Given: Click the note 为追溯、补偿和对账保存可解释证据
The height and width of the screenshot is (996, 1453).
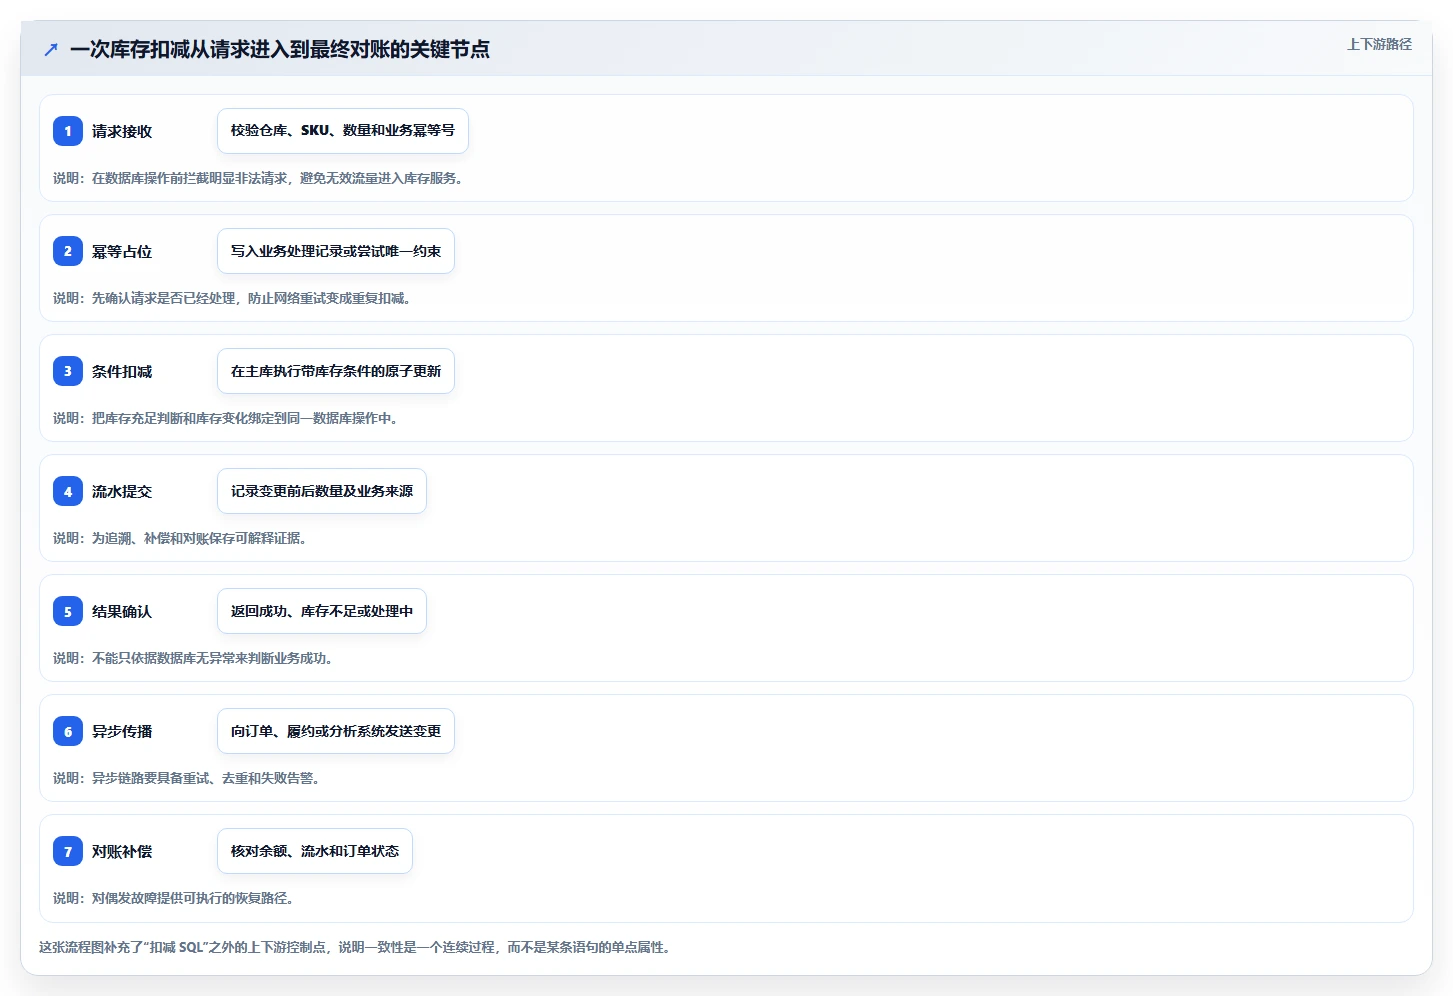Looking at the screenshot, I should tap(180, 538).
